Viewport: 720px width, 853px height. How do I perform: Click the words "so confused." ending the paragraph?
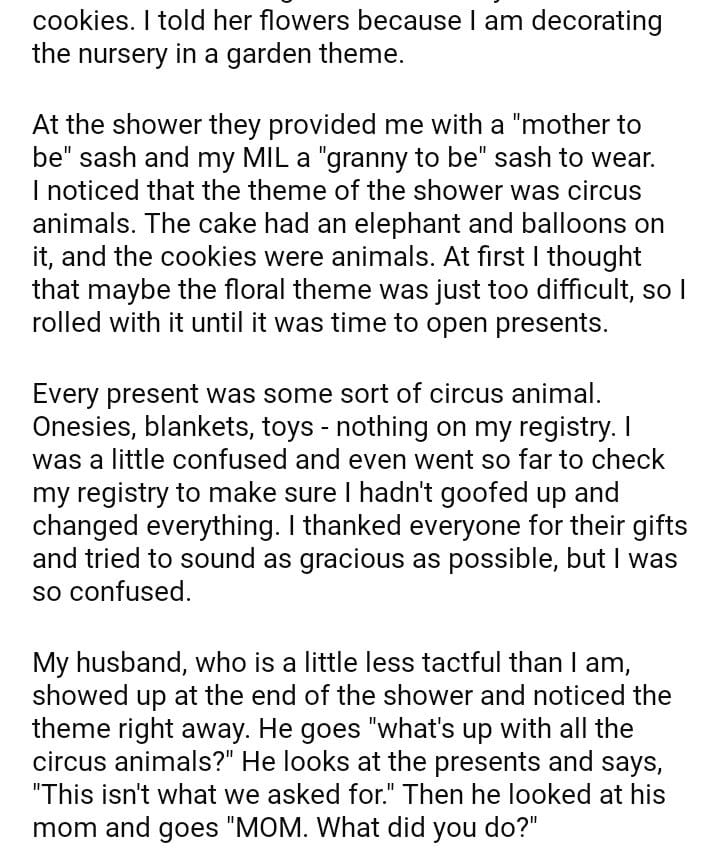[x=111, y=591]
